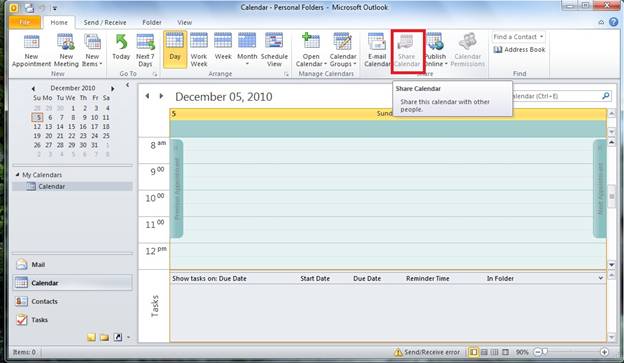Open the Send / Receive tab
The width and height of the screenshot is (624, 363).
pyautogui.click(x=105, y=23)
